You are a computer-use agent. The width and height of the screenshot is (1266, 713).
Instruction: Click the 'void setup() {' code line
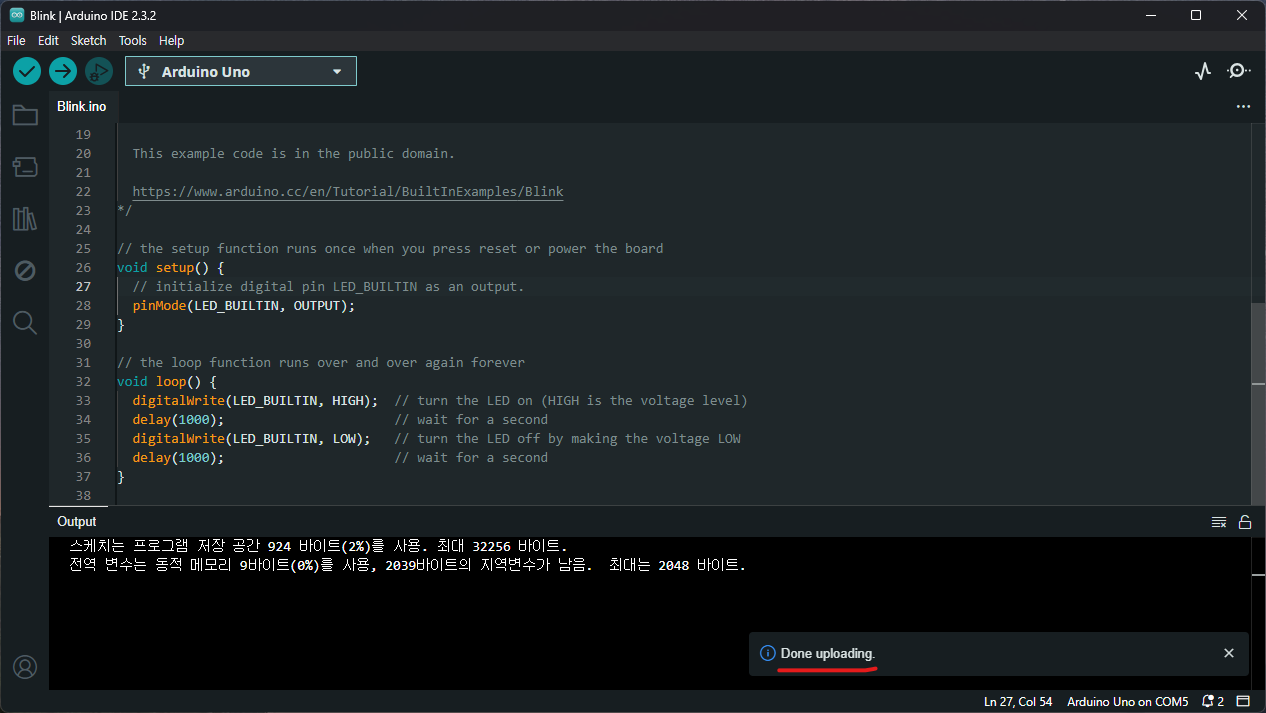(x=171, y=267)
